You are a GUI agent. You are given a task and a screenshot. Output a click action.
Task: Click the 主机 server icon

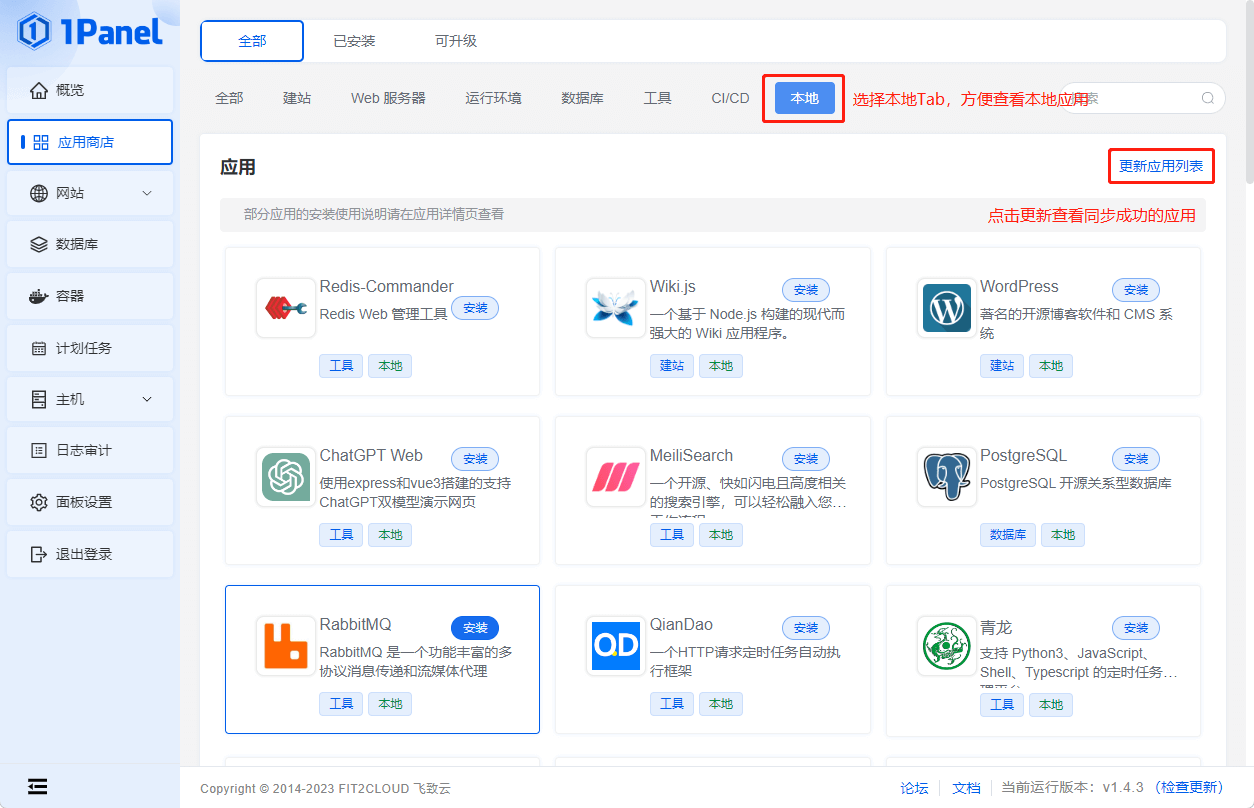coord(39,399)
